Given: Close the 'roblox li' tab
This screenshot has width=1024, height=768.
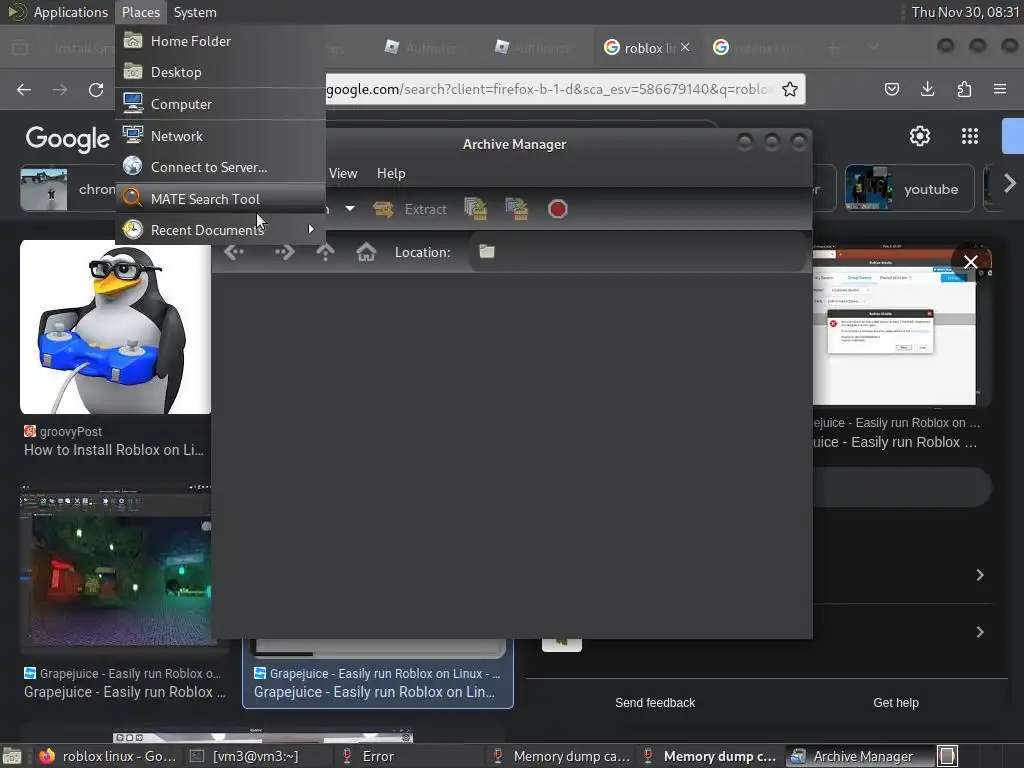Looking at the screenshot, I should click(685, 47).
